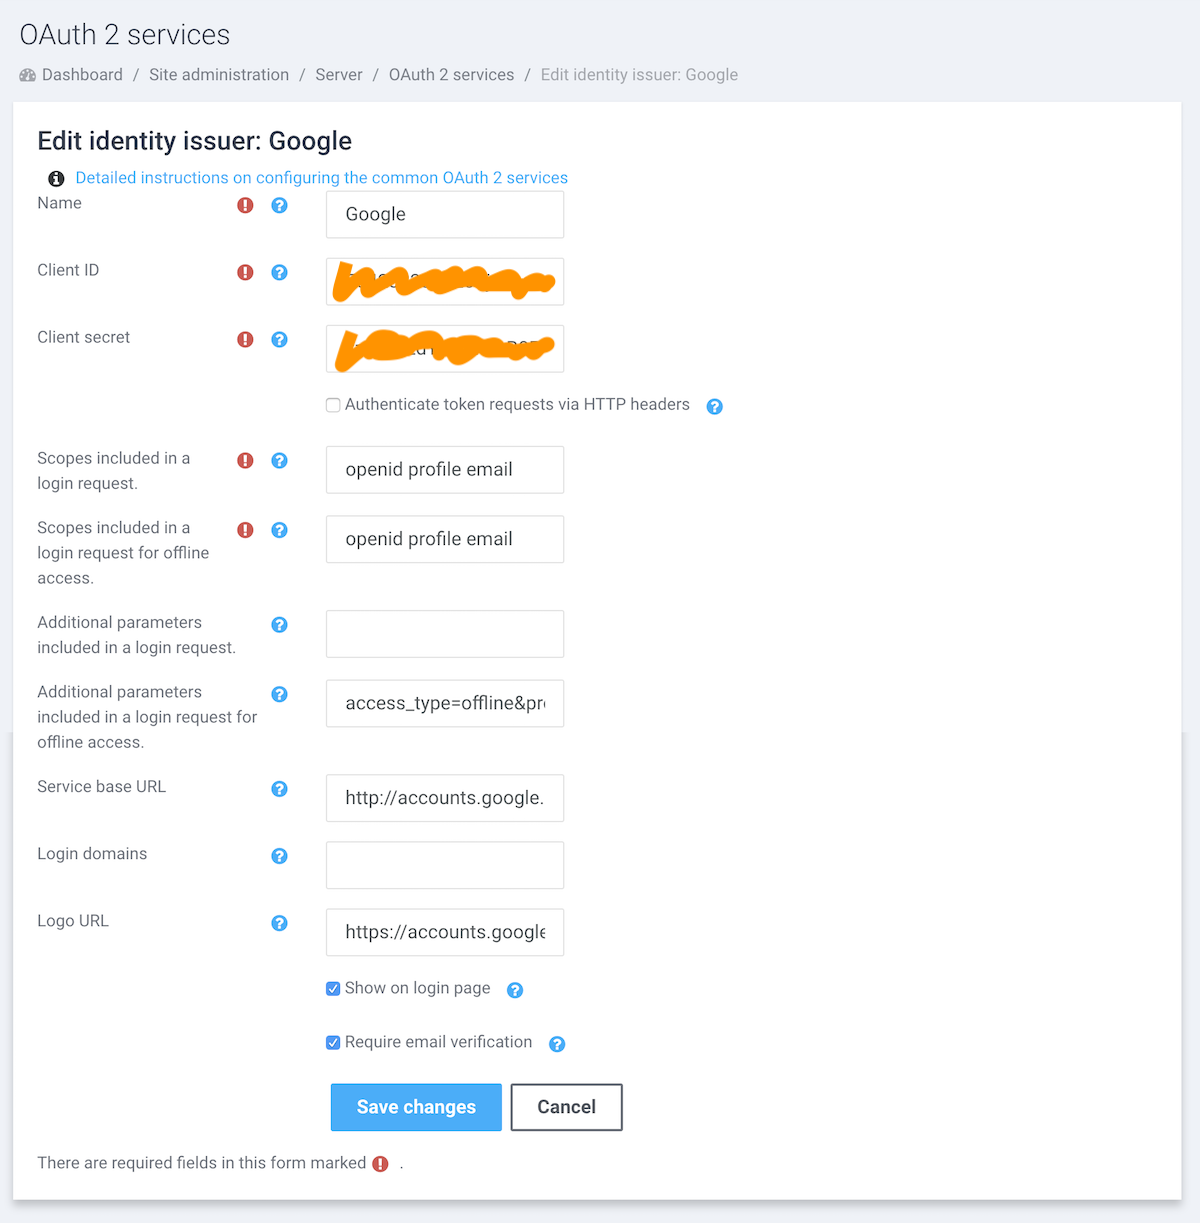Enable Authenticate token requests via HTTP headers
Screen dimensions: 1200x1223
pos(333,405)
